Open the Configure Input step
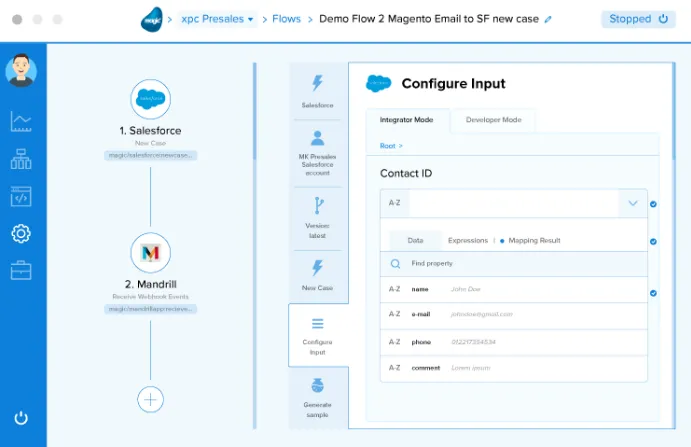The image size is (691, 447). click(x=318, y=335)
